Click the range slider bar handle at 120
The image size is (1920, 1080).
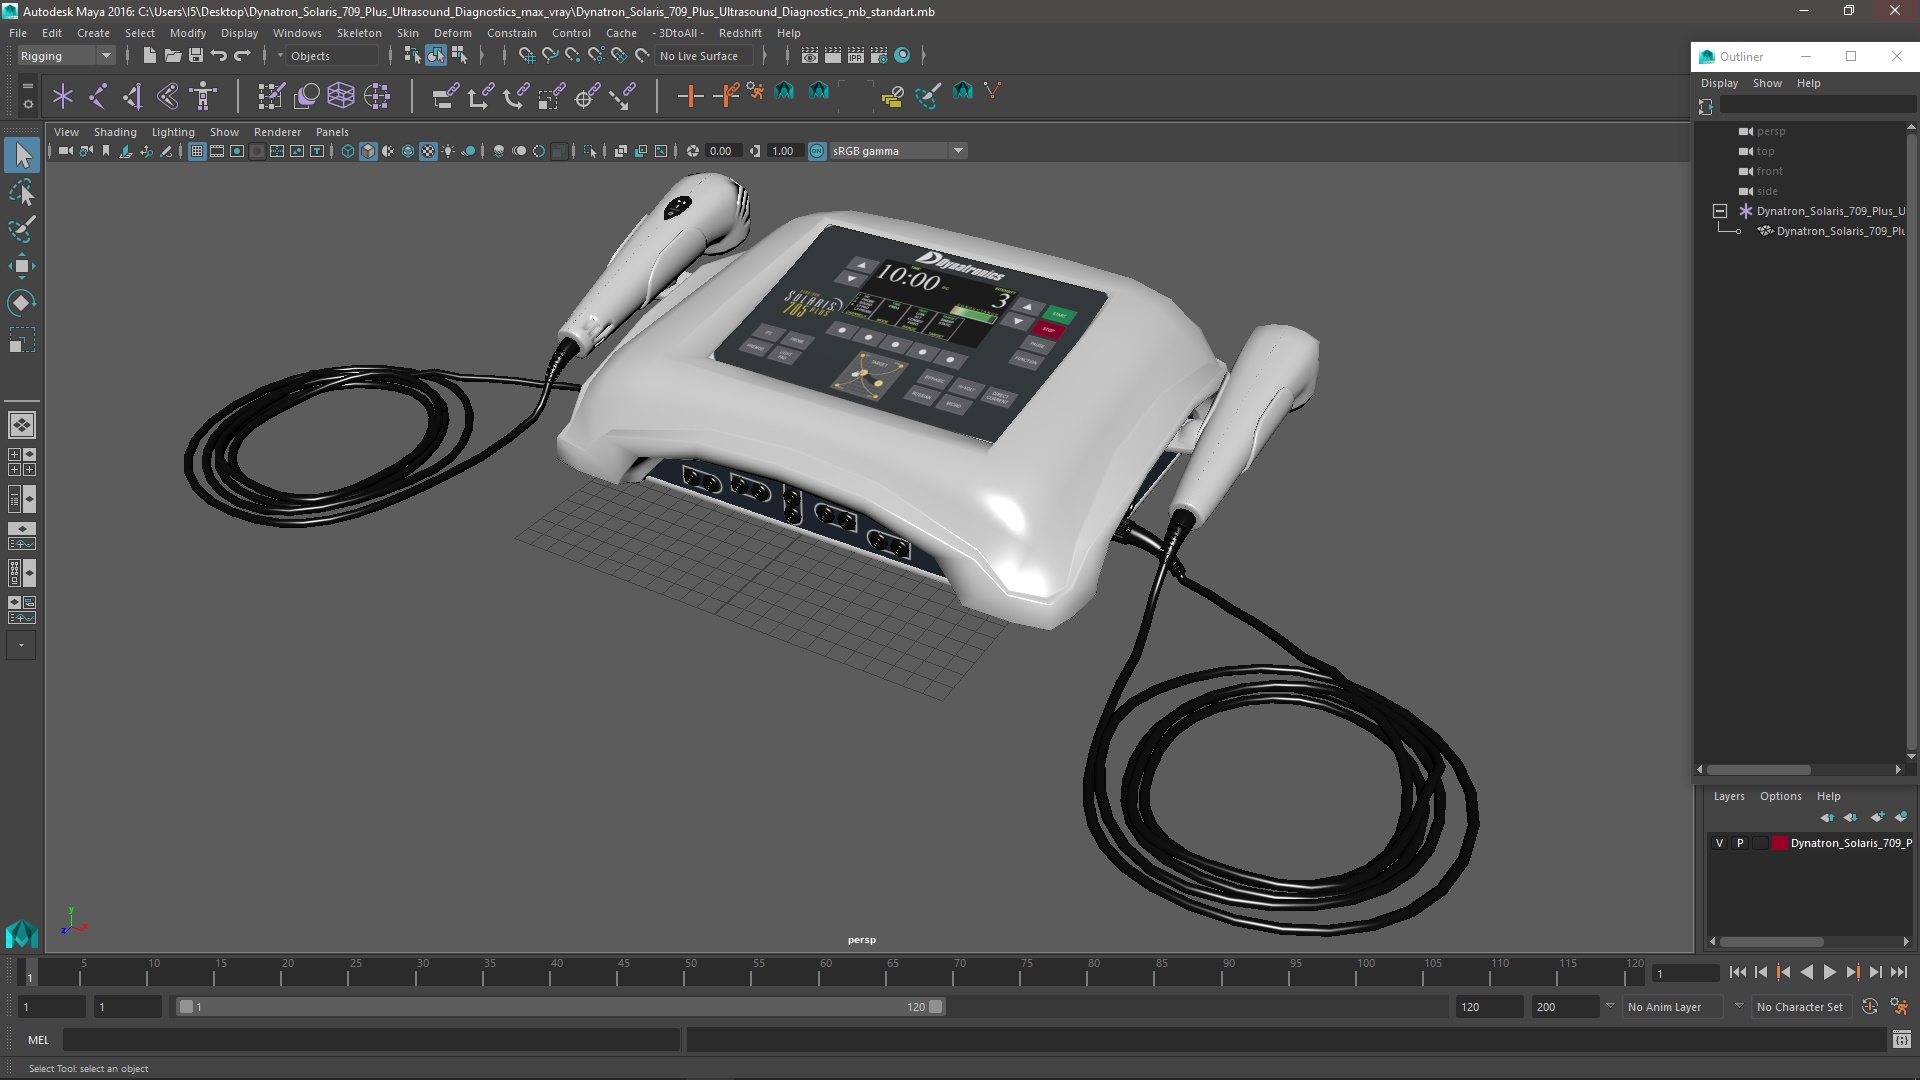[936, 1007]
